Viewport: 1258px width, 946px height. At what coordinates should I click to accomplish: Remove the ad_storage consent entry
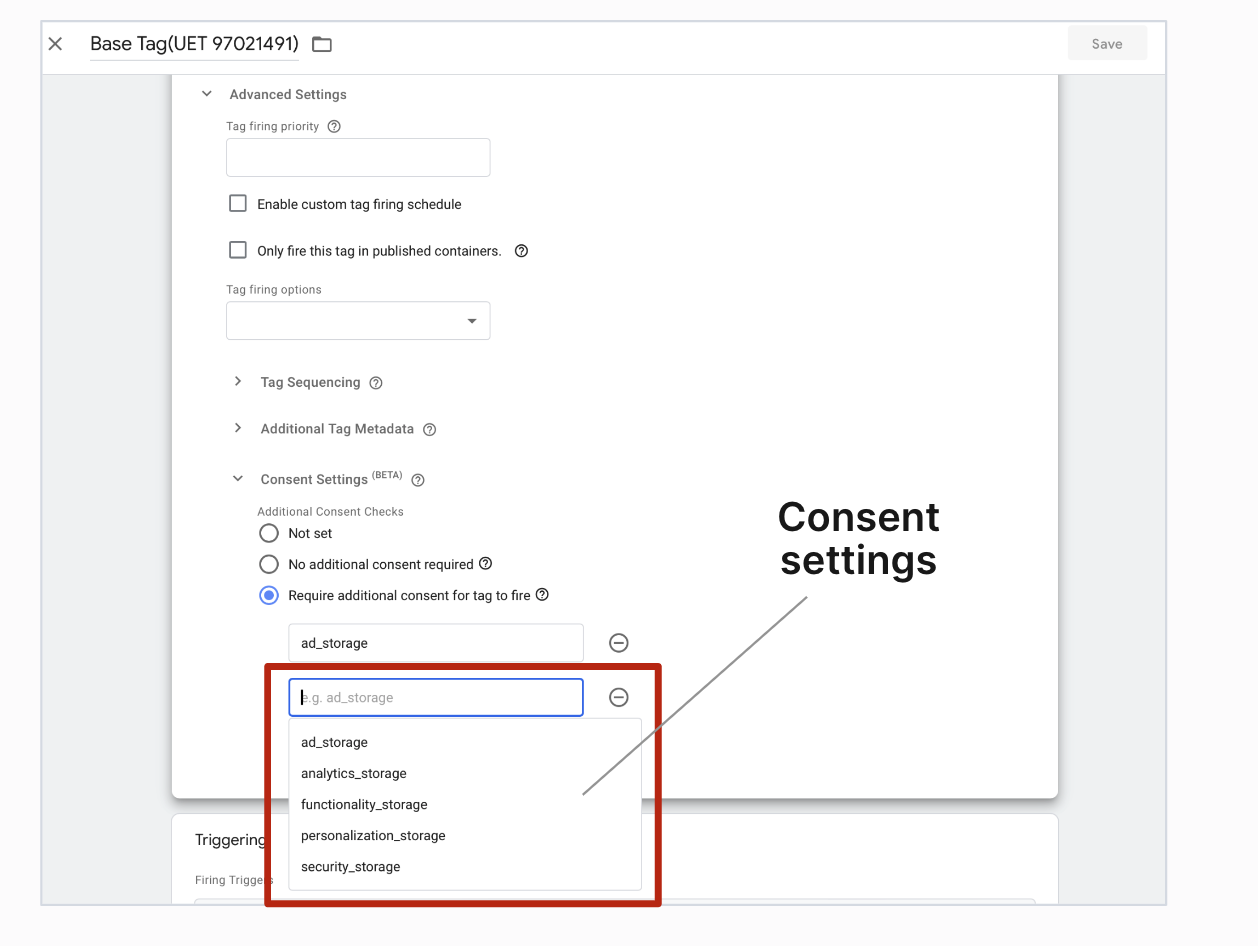click(x=618, y=643)
